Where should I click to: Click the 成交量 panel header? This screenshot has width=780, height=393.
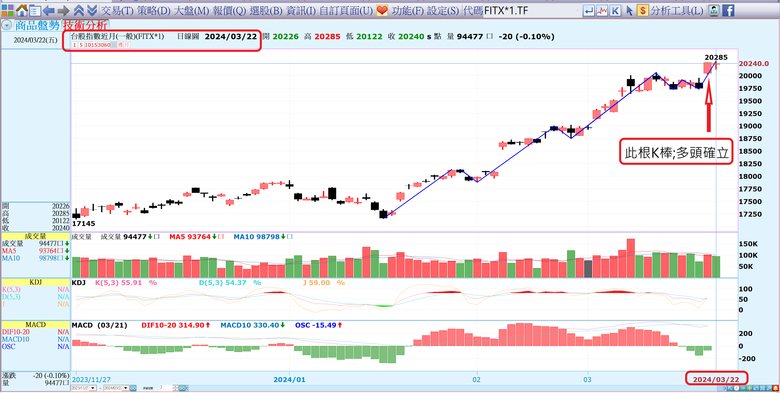(x=35, y=237)
